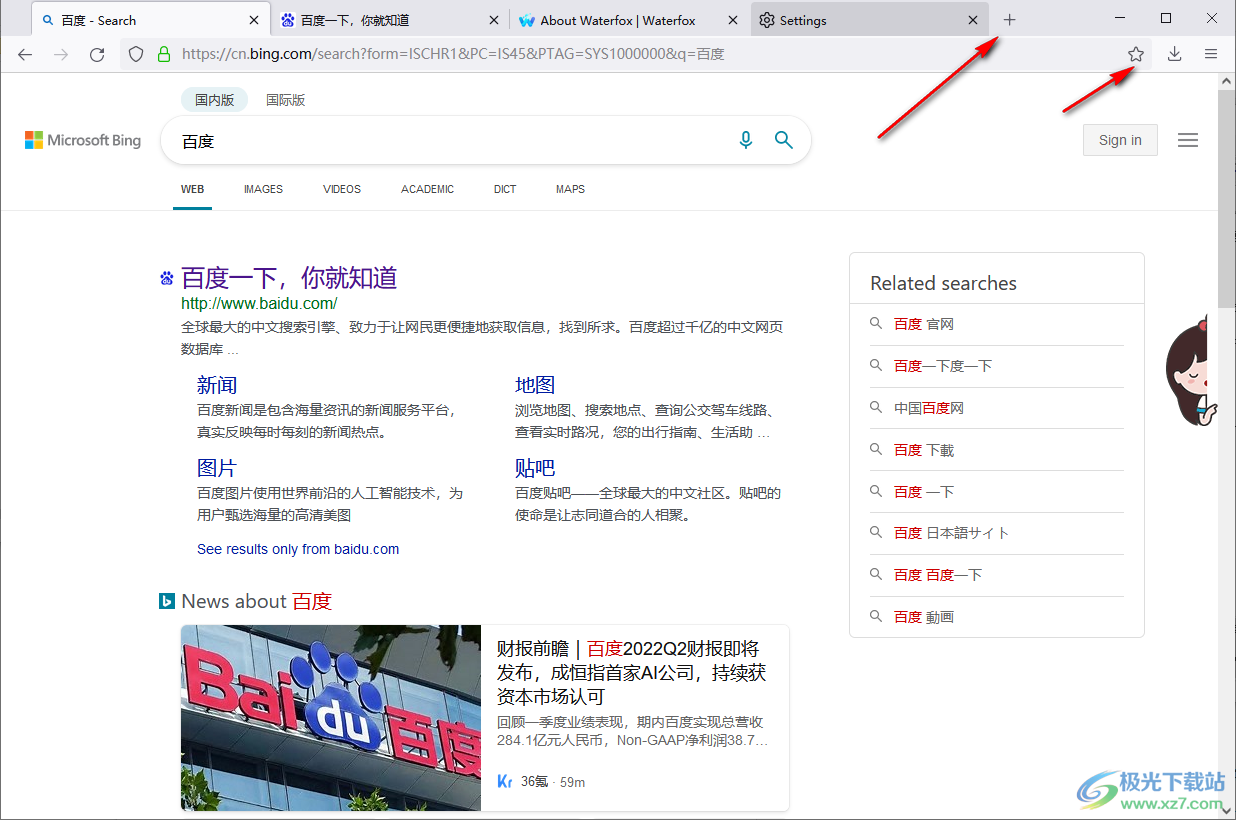The image size is (1236, 820).
Task: Click the cartoon girl mascot
Action: [x=1192, y=370]
